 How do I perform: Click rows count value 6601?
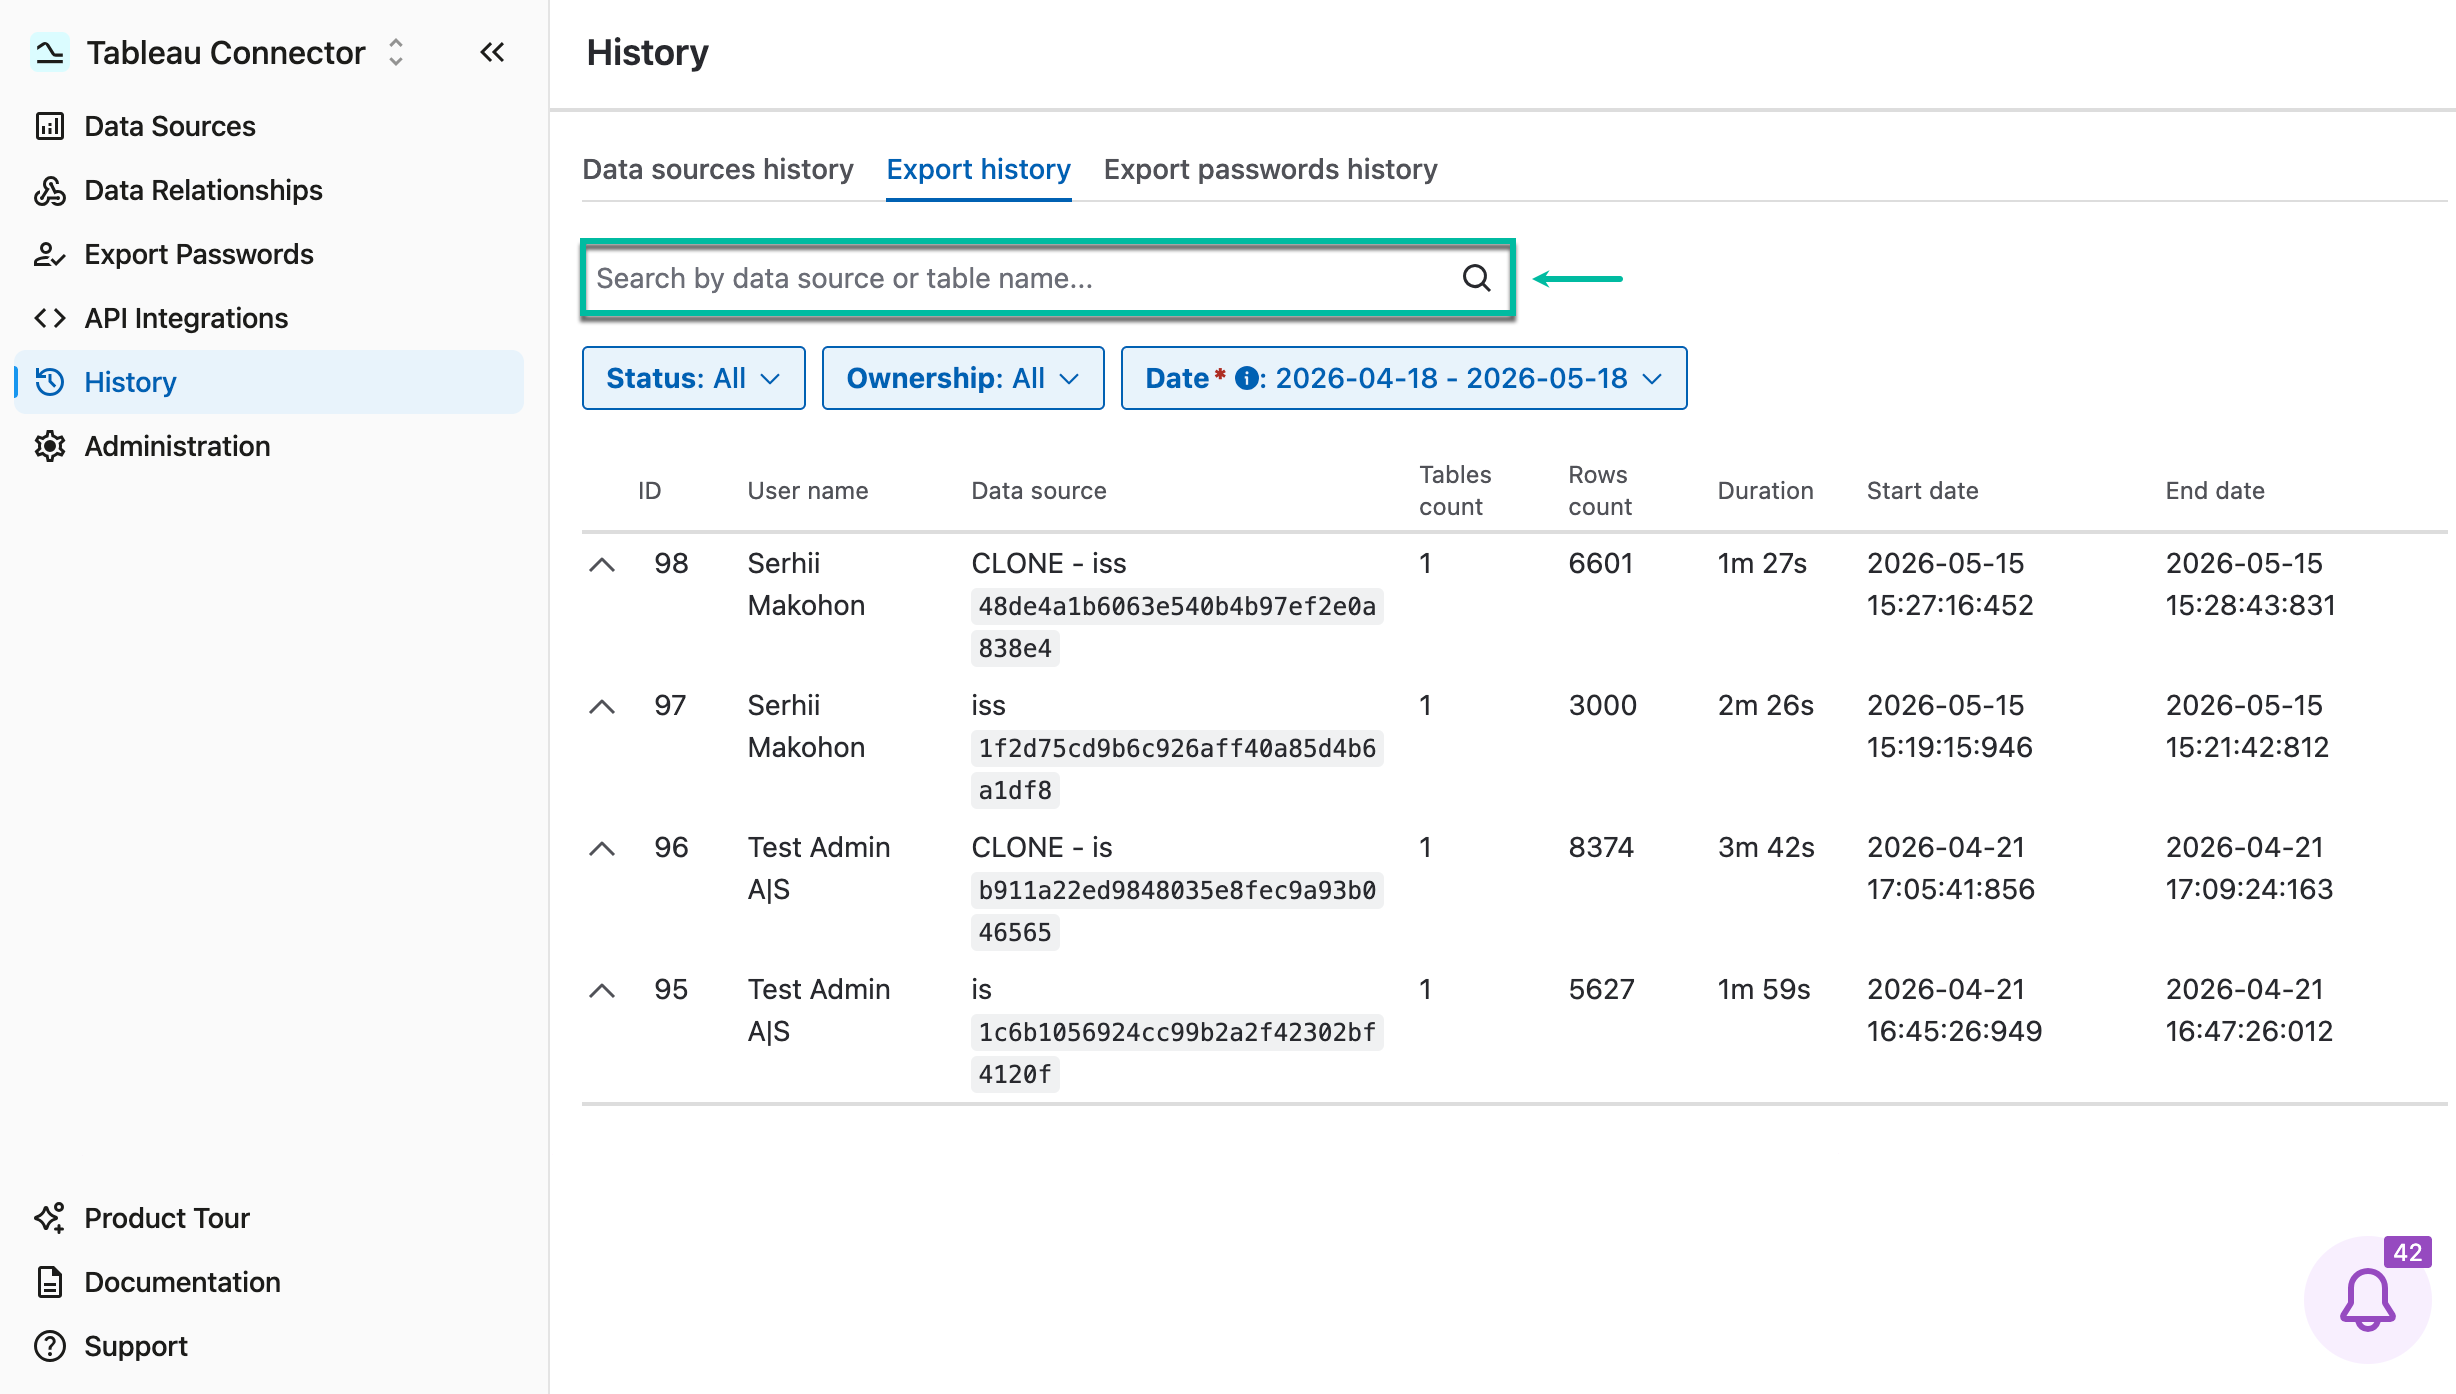[x=1600, y=563]
